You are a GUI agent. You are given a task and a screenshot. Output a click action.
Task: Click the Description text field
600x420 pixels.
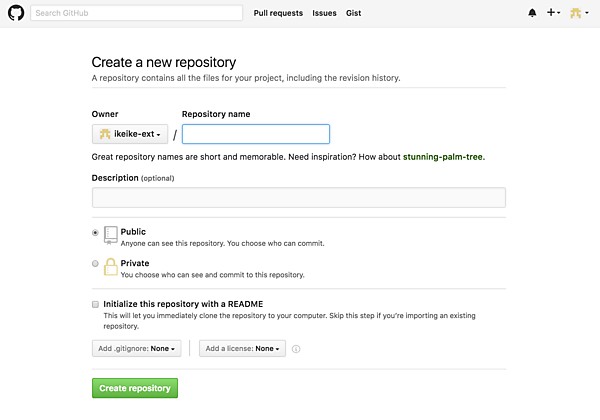point(298,197)
